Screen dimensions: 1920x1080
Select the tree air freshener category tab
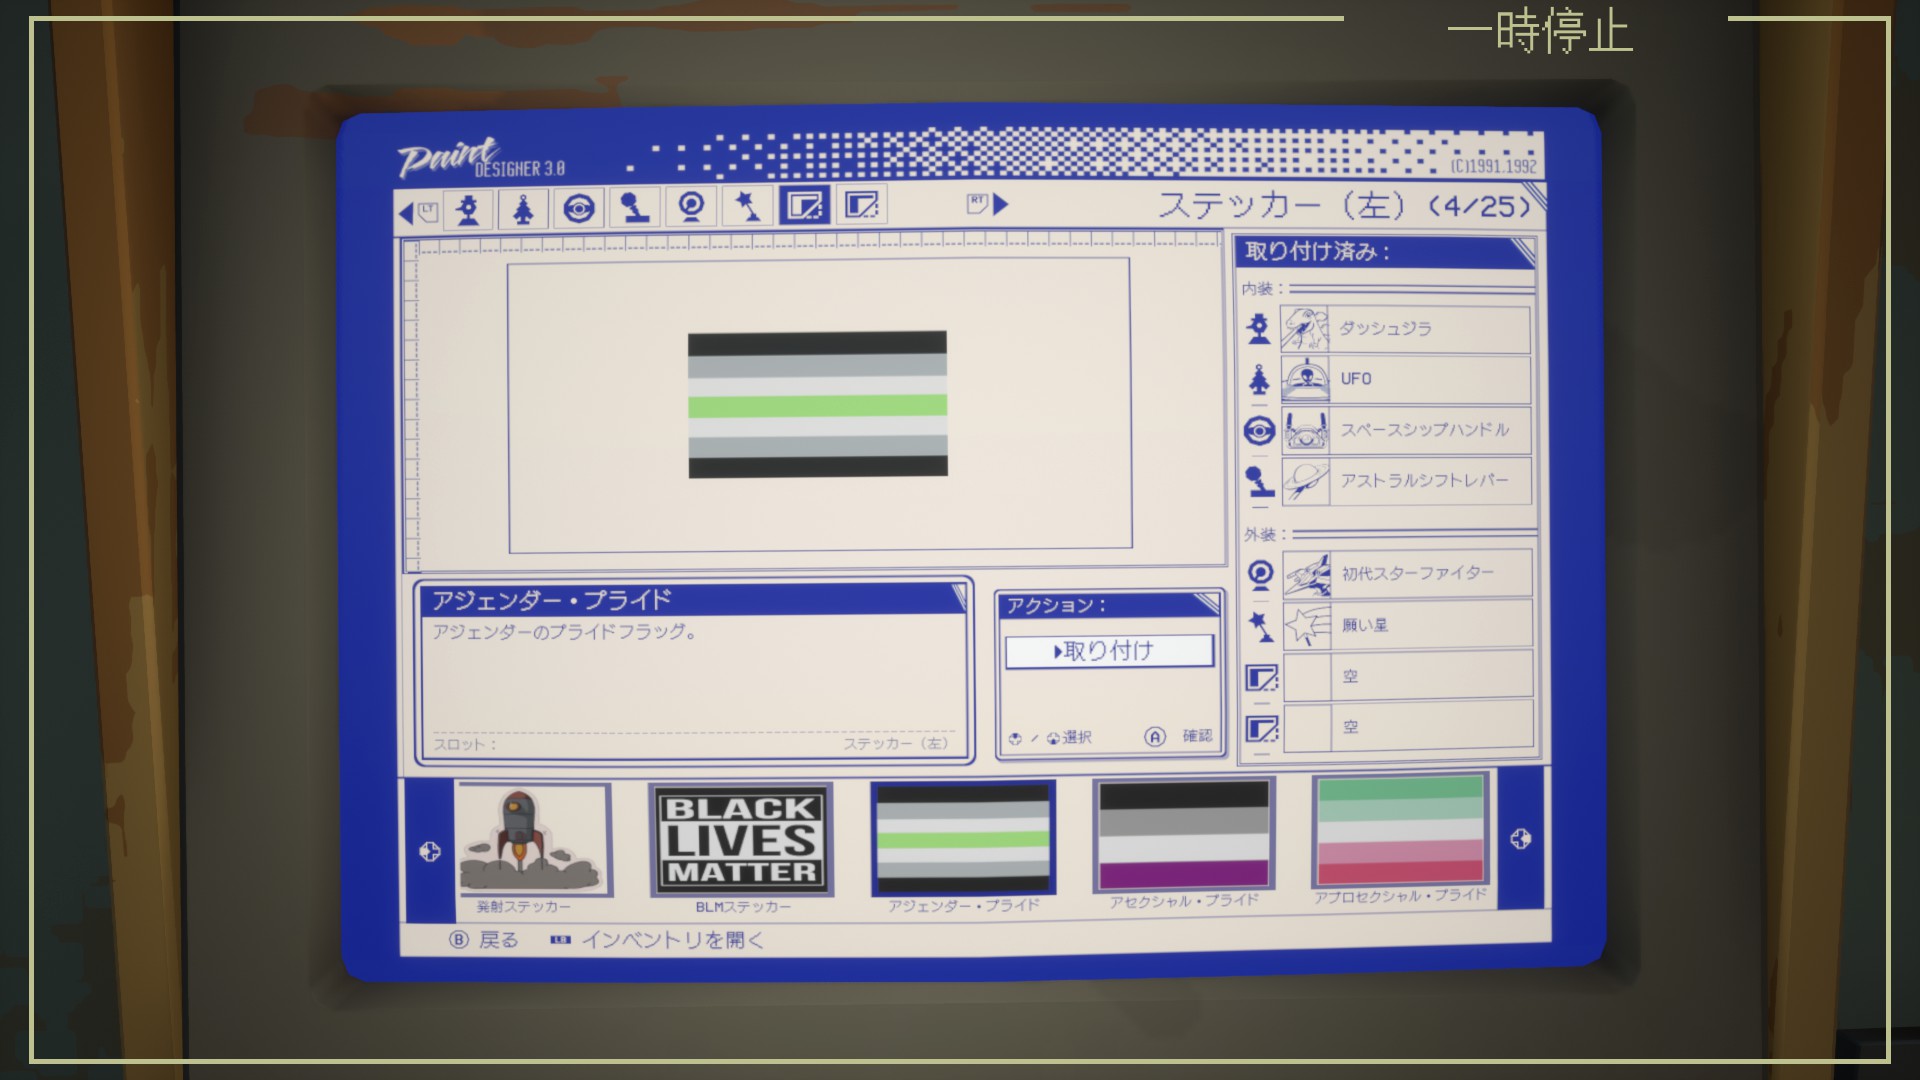point(523,209)
